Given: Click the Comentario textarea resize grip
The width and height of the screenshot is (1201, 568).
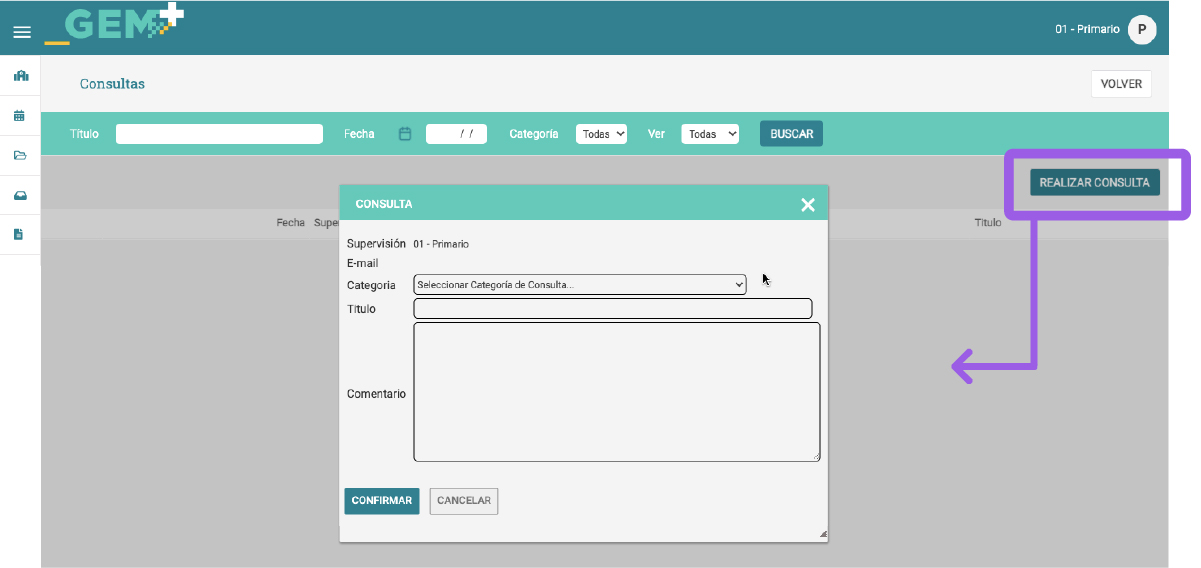Looking at the screenshot, I should [816, 457].
